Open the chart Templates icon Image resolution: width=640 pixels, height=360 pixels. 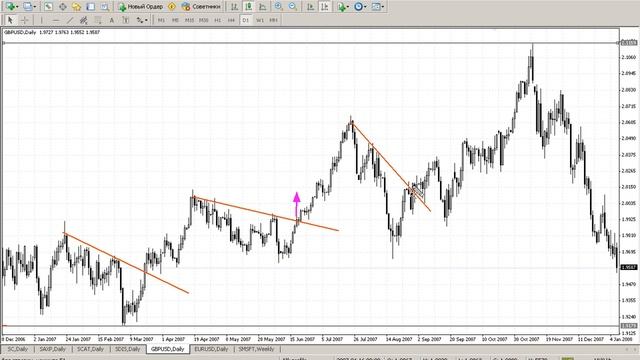(376, 7)
